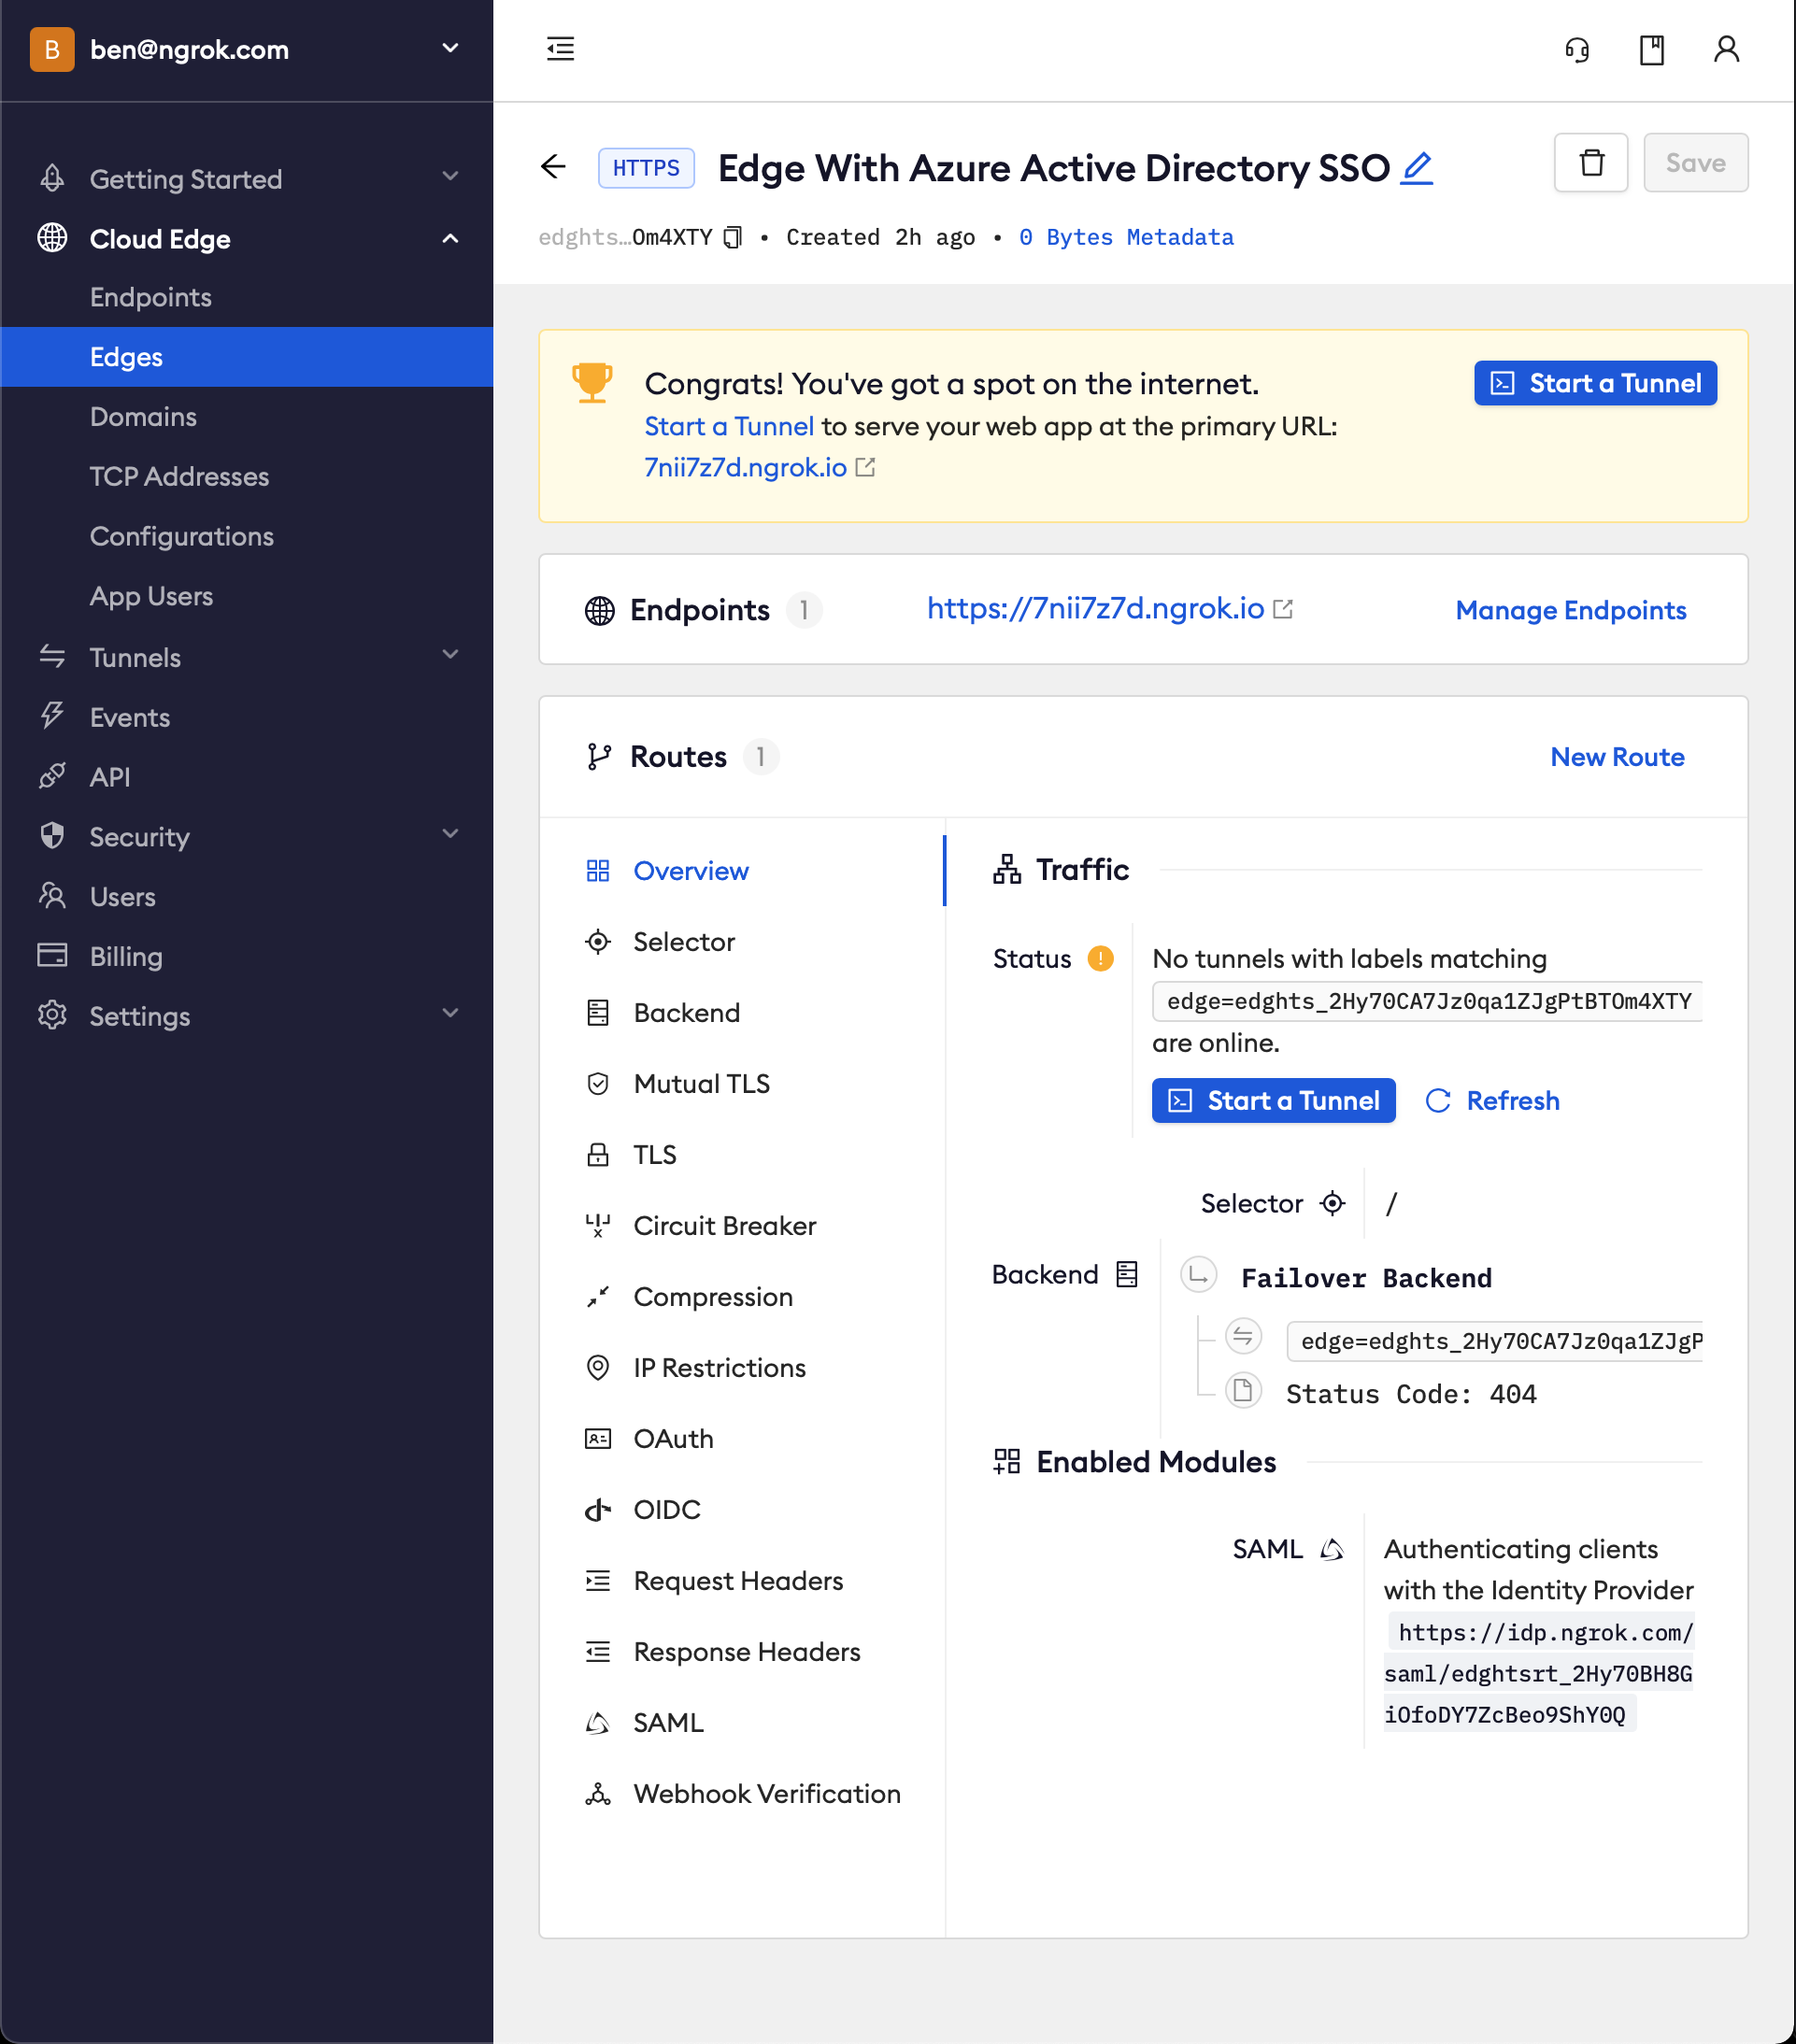Click the Backend server icon in Traffic
Image resolution: width=1796 pixels, height=2044 pixels.
[x=1127, y=1274]
